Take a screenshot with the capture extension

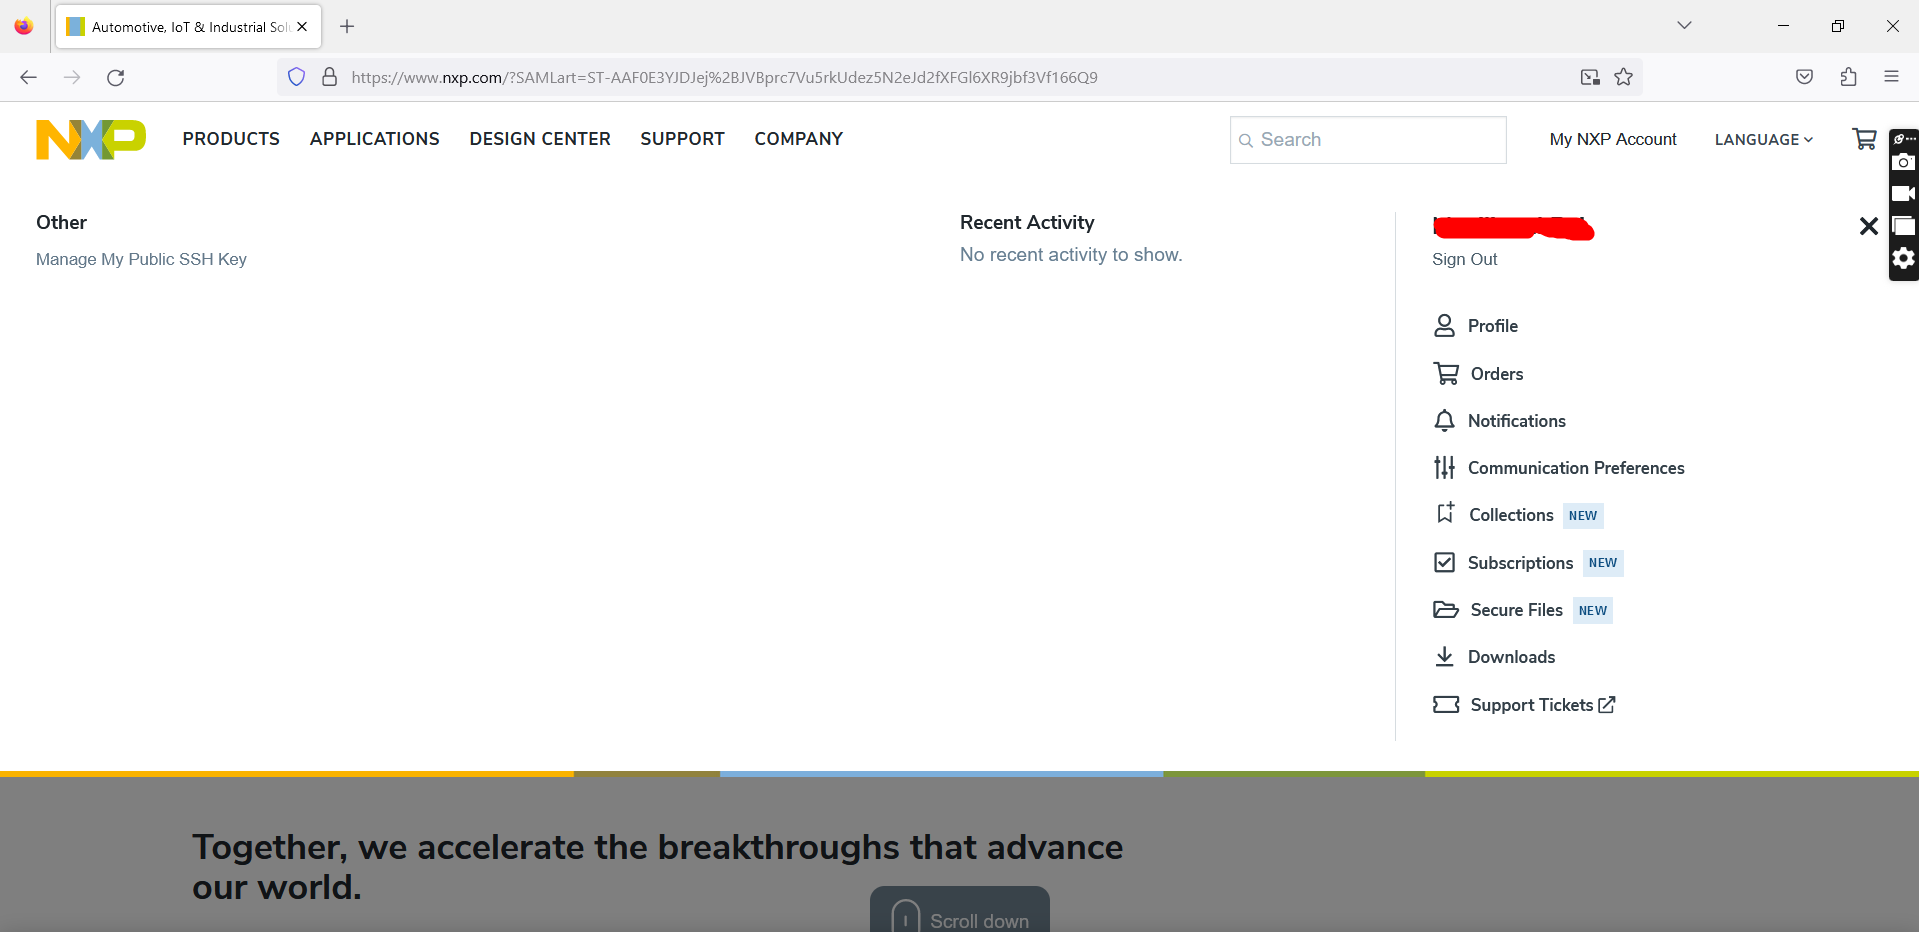coord(1904,162)
